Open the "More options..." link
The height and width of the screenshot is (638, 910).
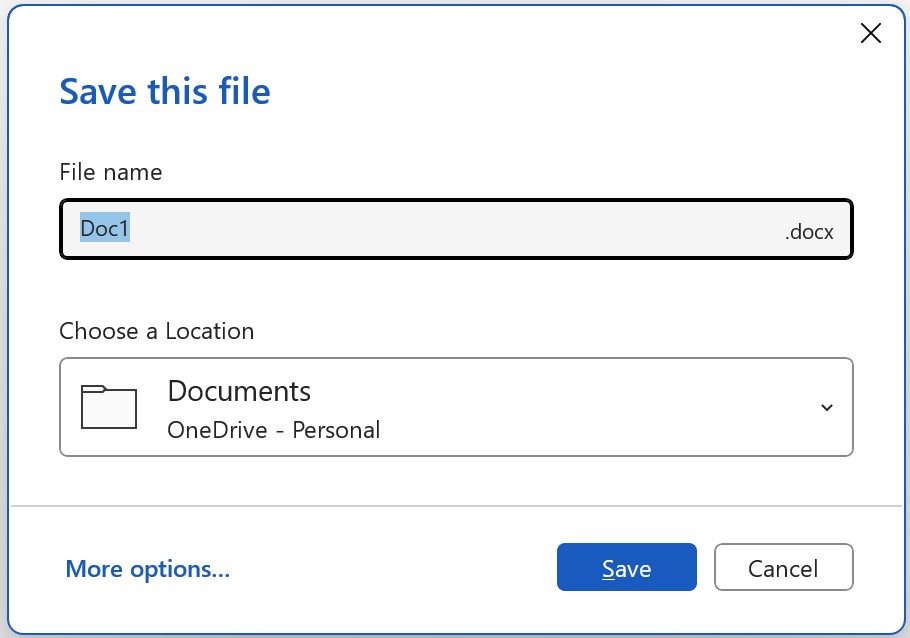tap(148, 569)
